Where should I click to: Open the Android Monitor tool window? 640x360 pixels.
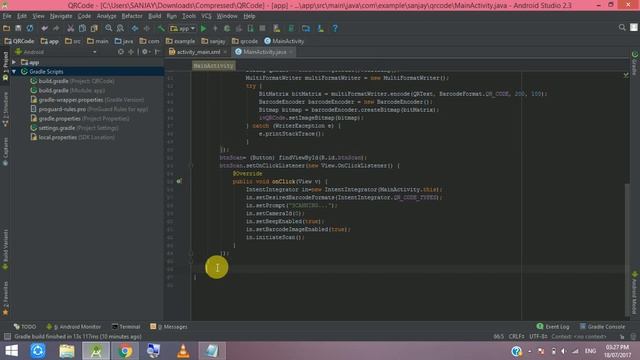pos(73,327)
